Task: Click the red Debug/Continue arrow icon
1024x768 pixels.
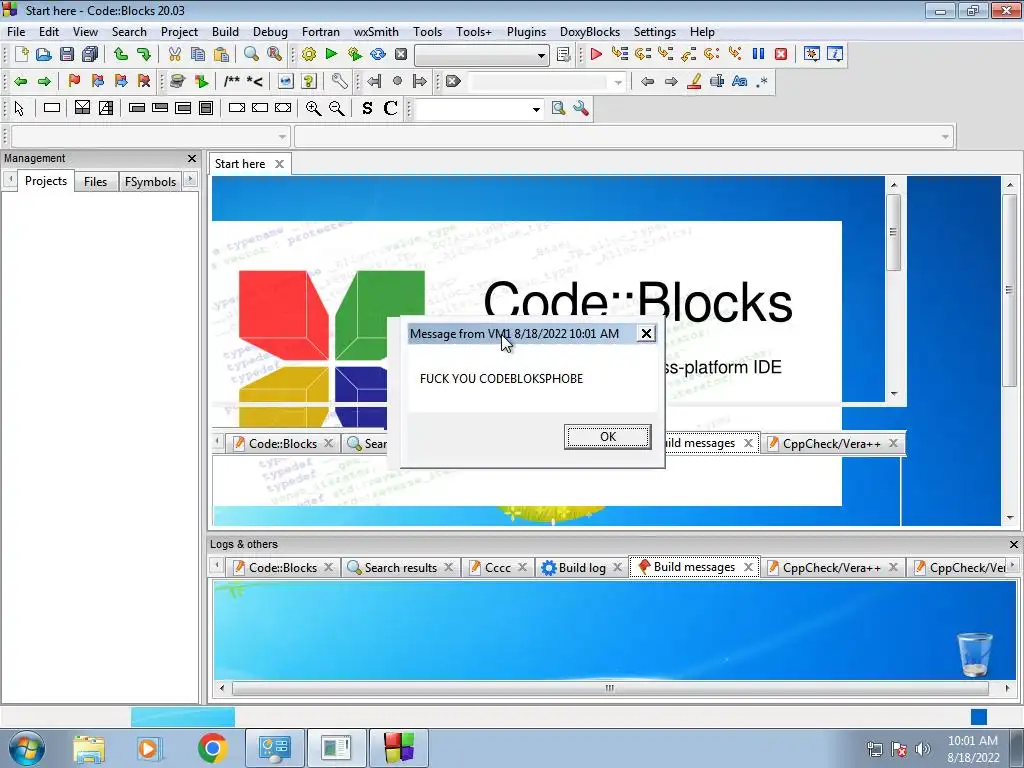Action: pos(596,54)
